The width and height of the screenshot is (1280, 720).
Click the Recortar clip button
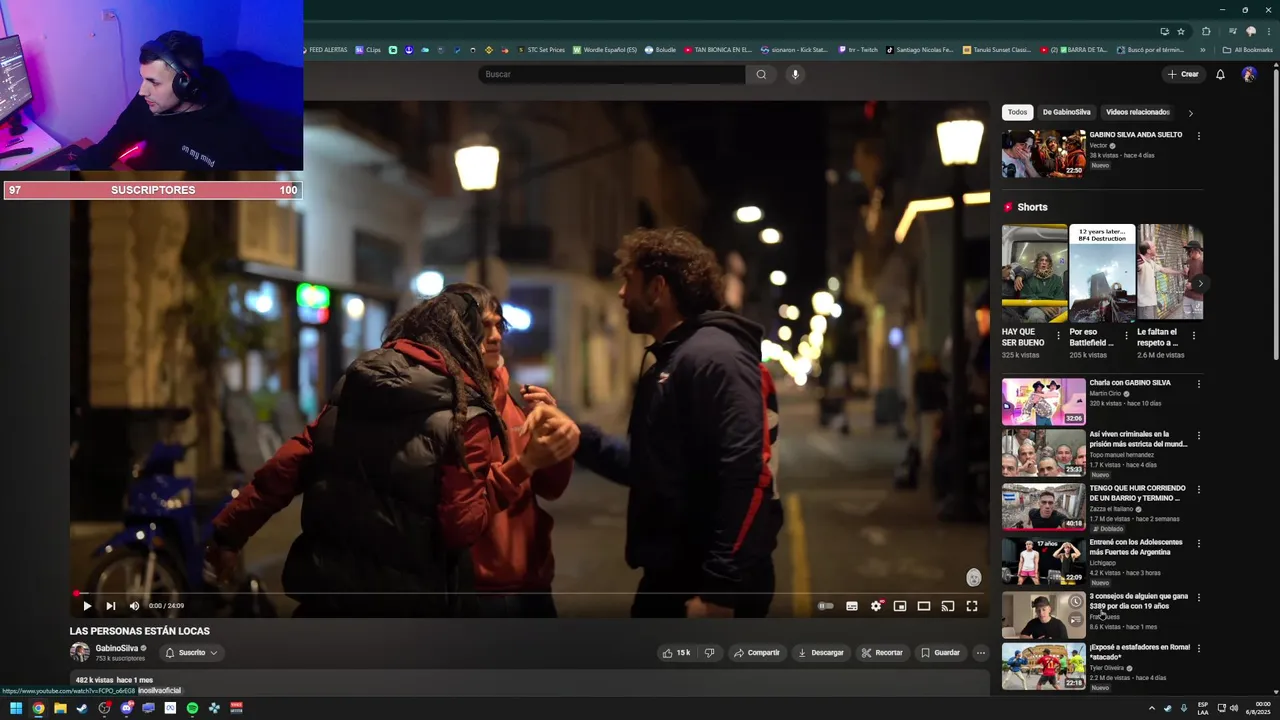pyautogui.click(x=882, y=653)
